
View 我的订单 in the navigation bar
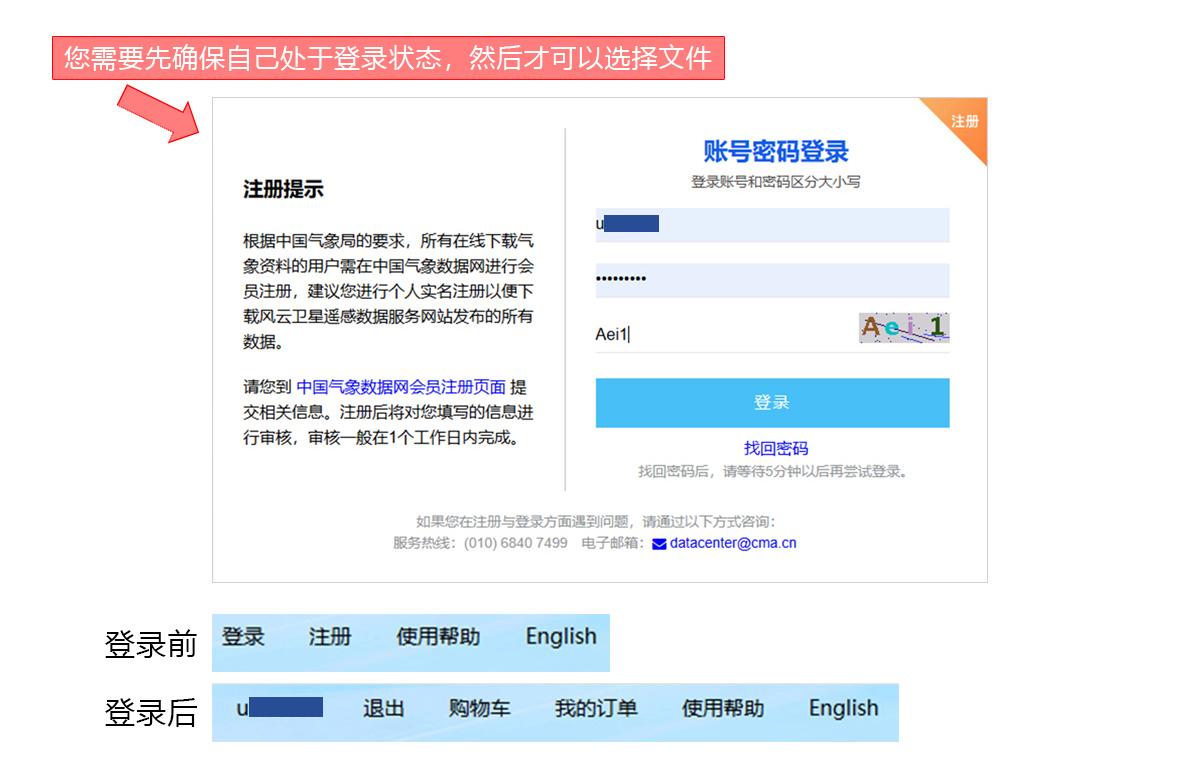pyautogui.click(x=596, y=709)
